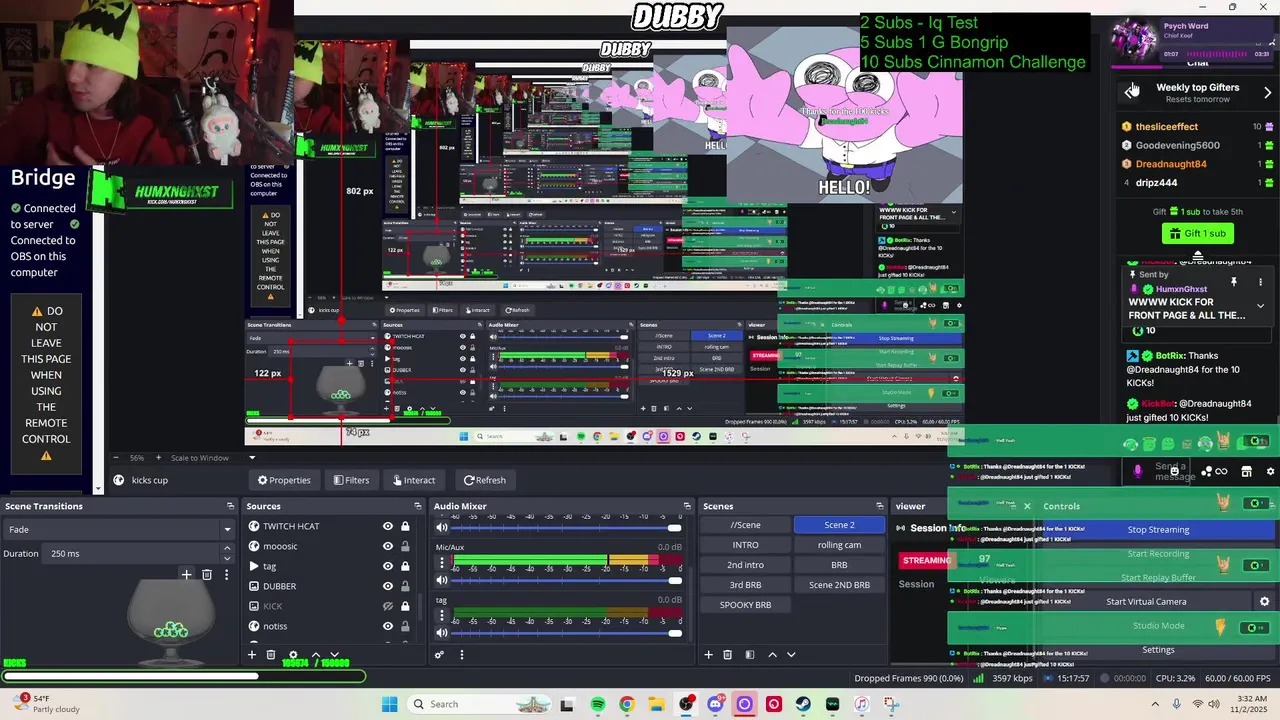Open Filters for the selected source
This screenshot has width=1280, height=720.
click(351, 480)
